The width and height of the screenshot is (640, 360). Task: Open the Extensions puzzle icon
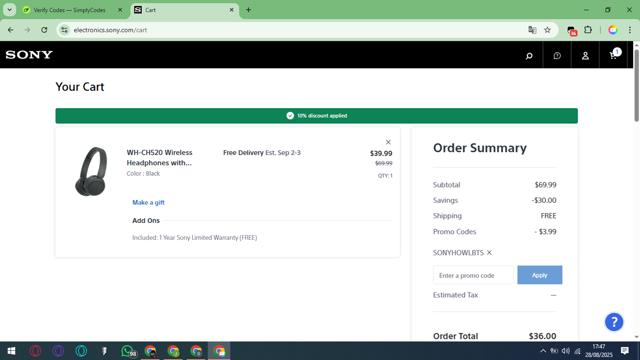[588, 30]
